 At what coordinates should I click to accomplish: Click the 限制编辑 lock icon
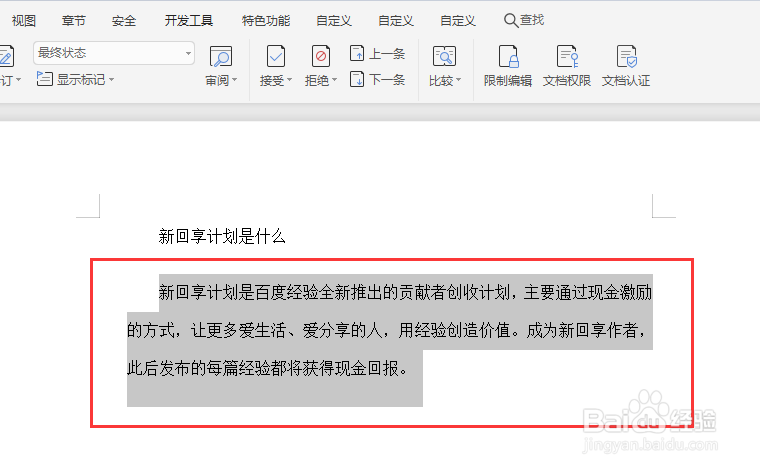[508, 56]
